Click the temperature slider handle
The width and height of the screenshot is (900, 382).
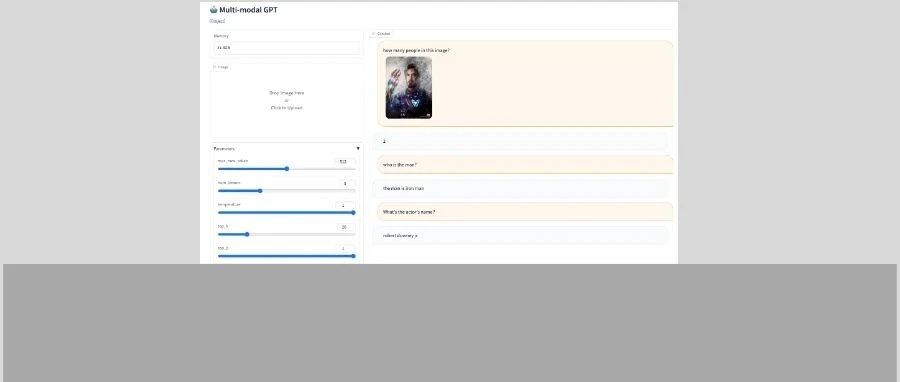tap(353, 212)
